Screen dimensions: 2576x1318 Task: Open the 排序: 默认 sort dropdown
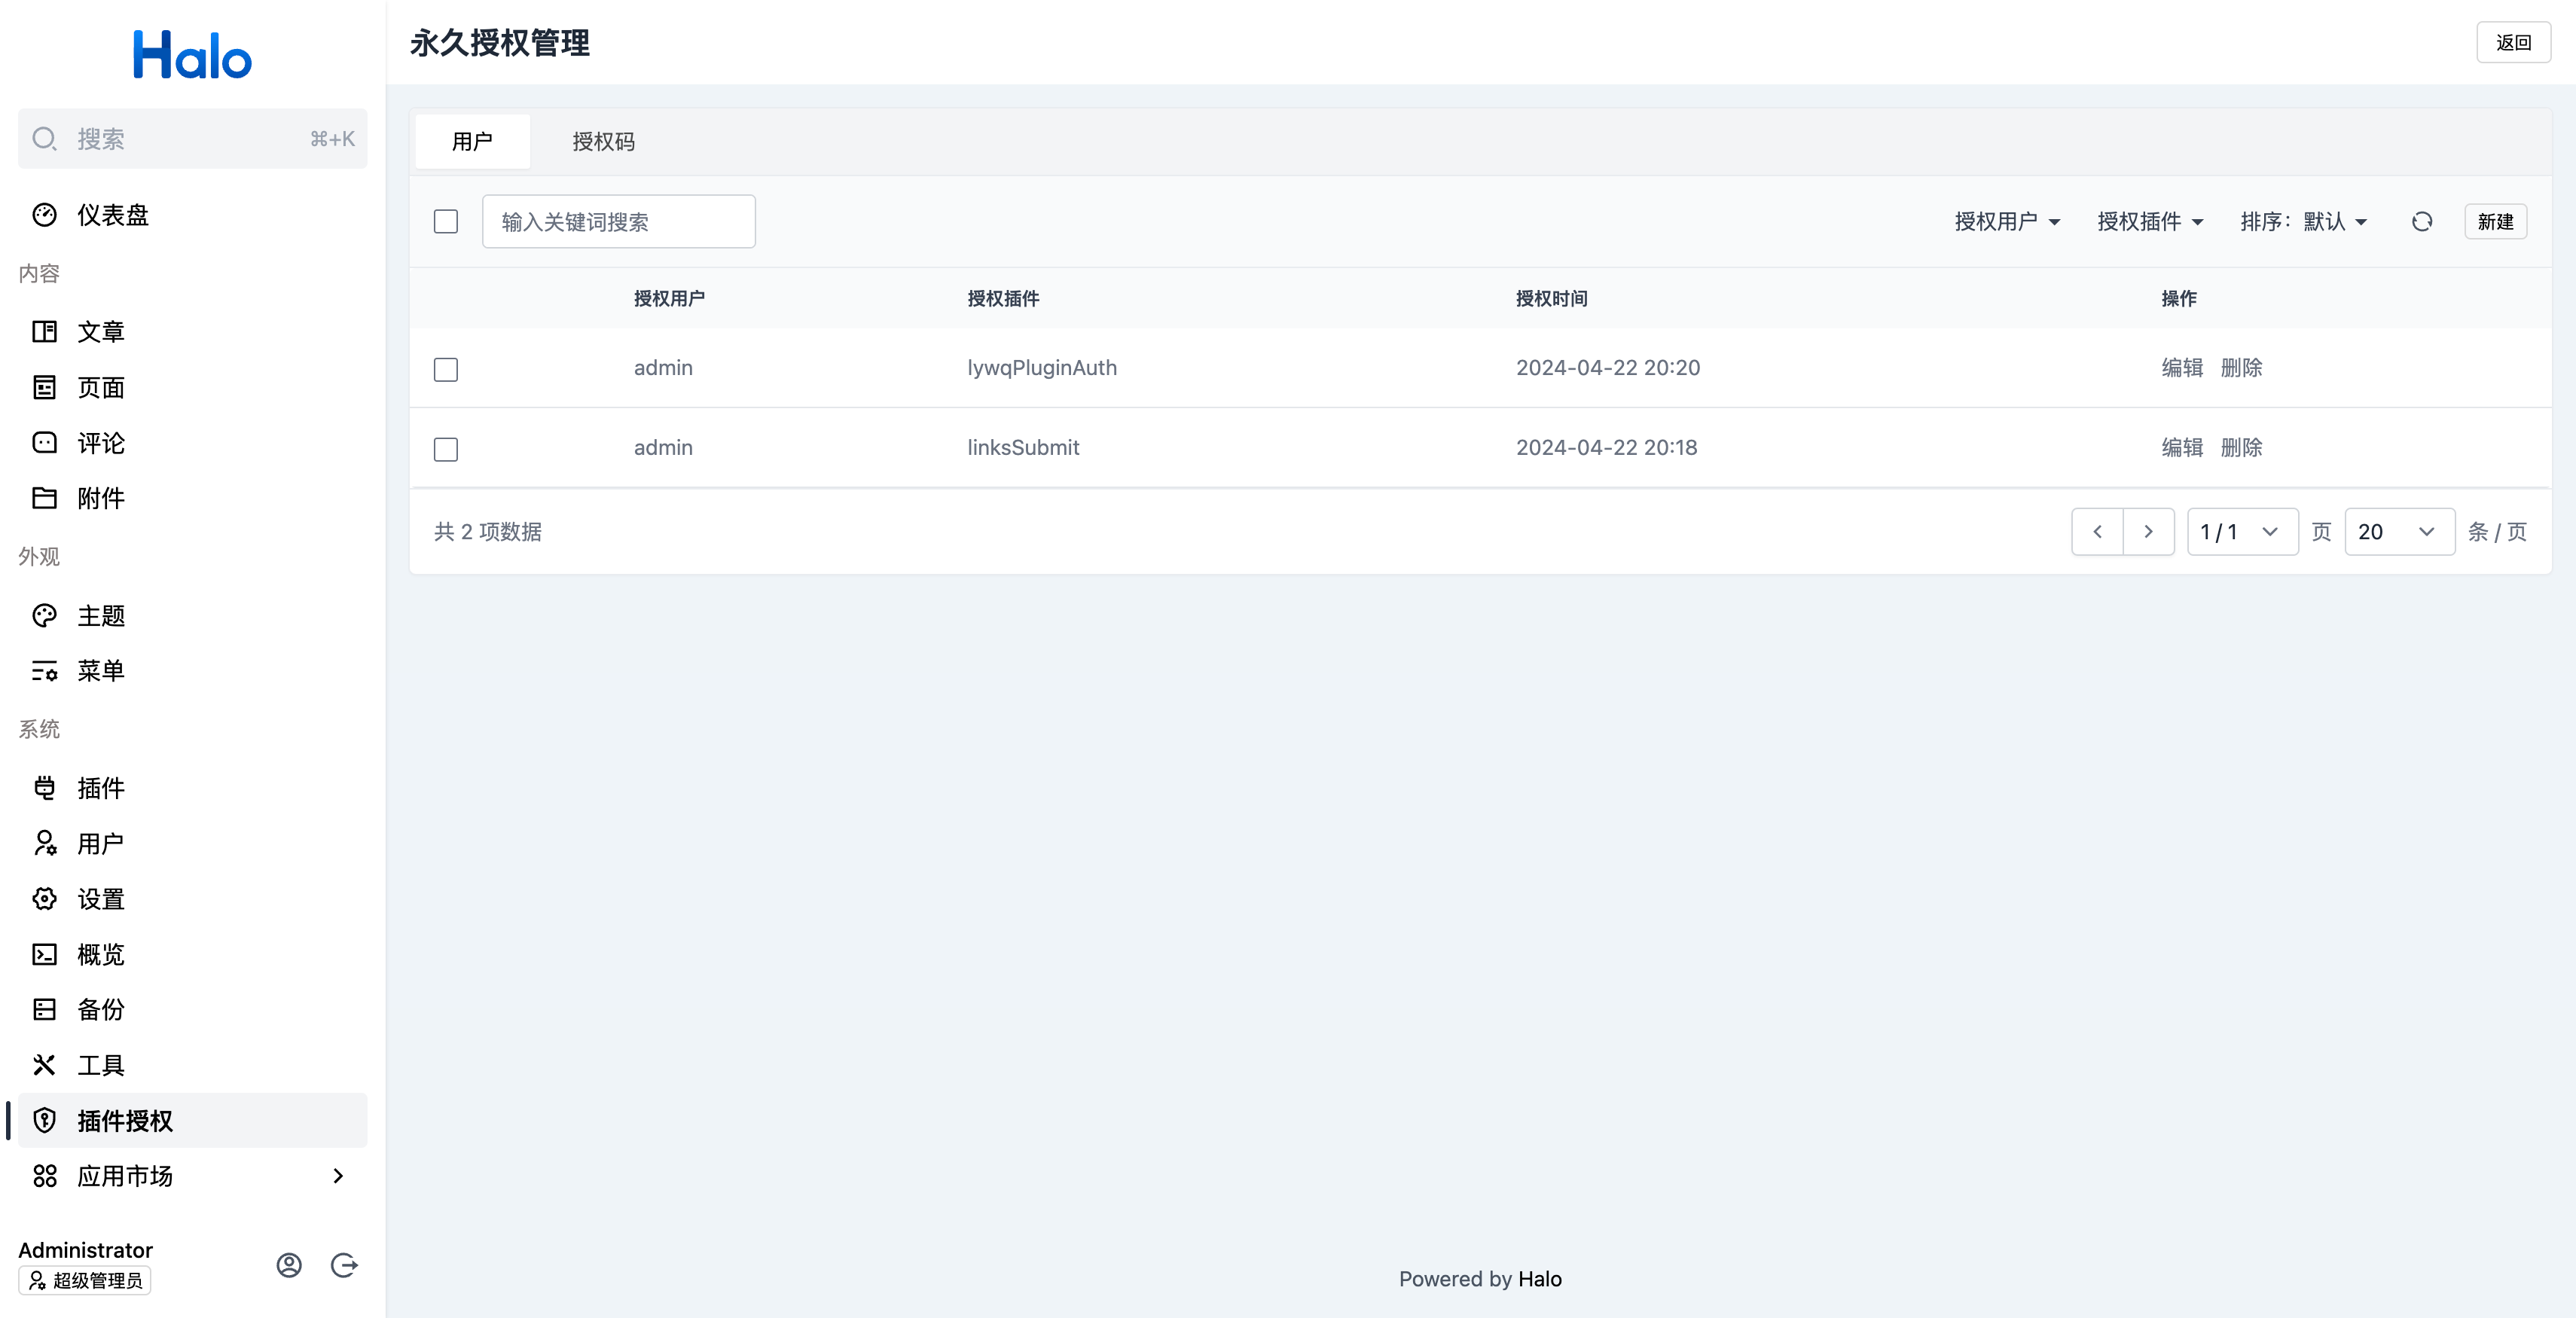pos(2304,222)
